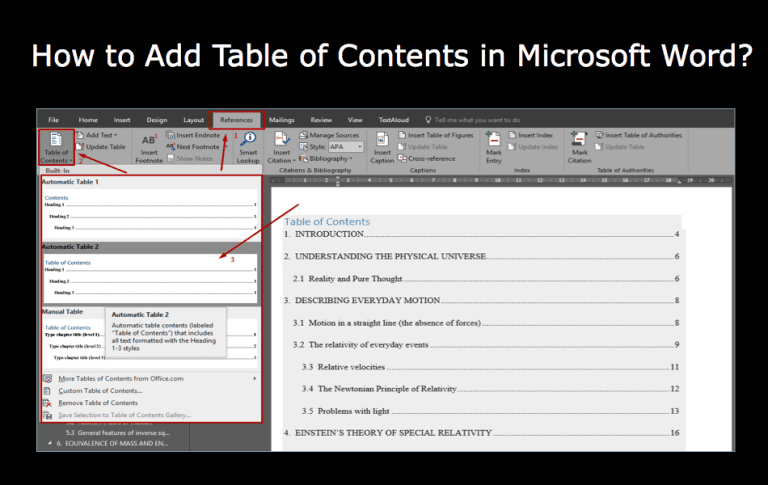The height and width of the screenshot is (485, 768).
Task: Click the Insert Footnote AB icon
Action: [x=149, y=141]
